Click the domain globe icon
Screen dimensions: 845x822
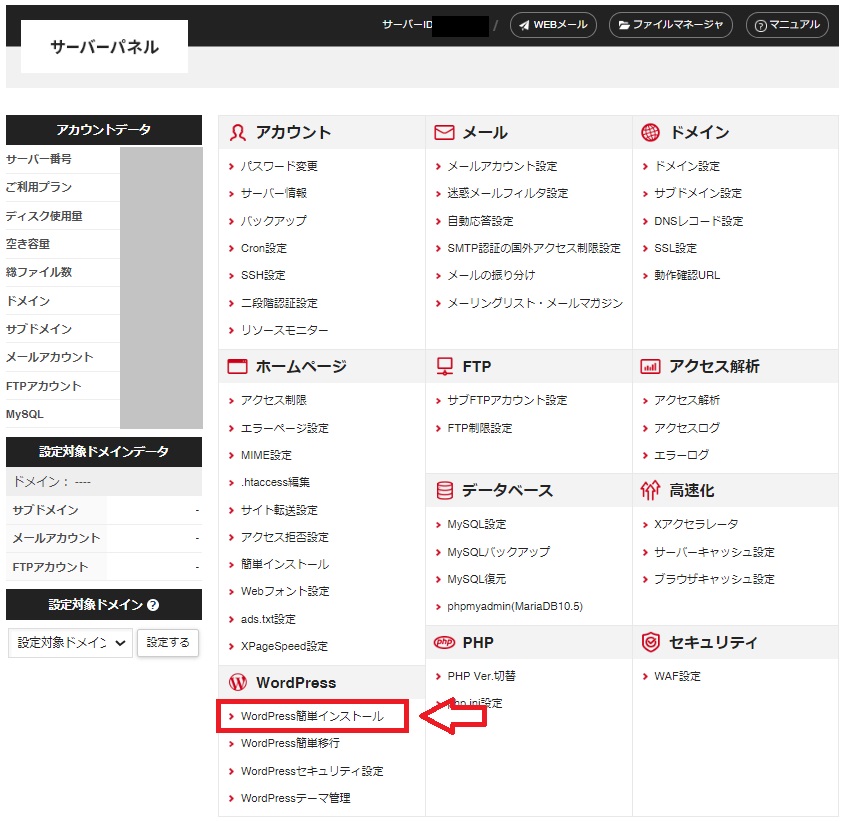pos(650,133)
